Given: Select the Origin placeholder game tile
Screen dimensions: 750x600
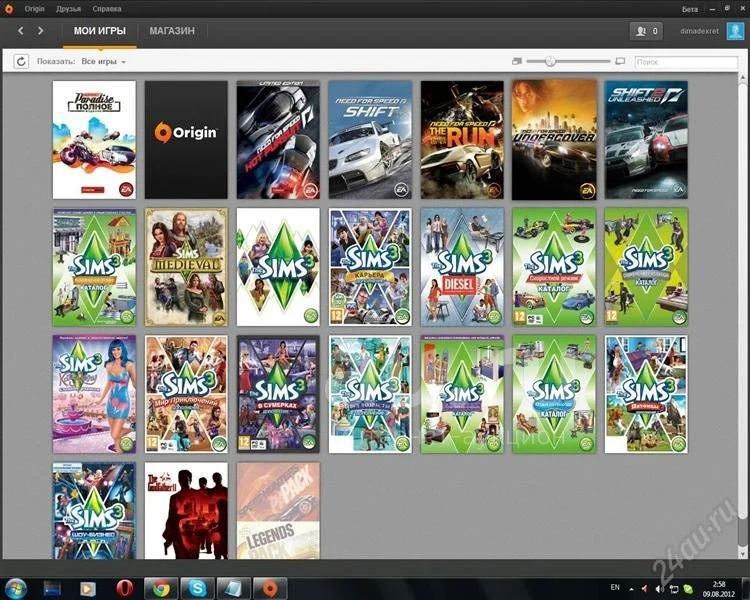Looking at the screenshot, I should [186, 140].
